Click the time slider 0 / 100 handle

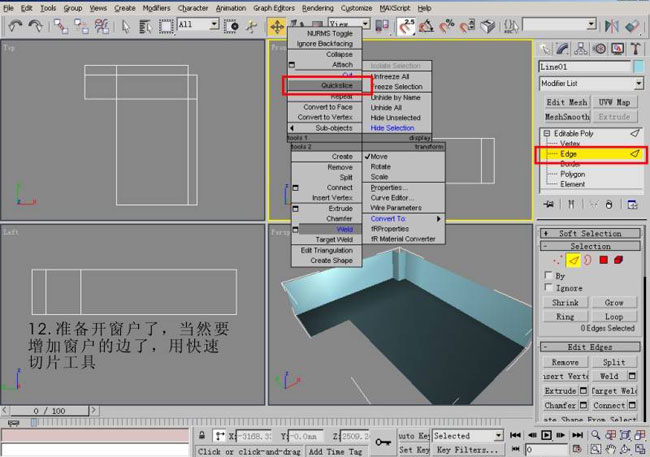pos(49,411)
